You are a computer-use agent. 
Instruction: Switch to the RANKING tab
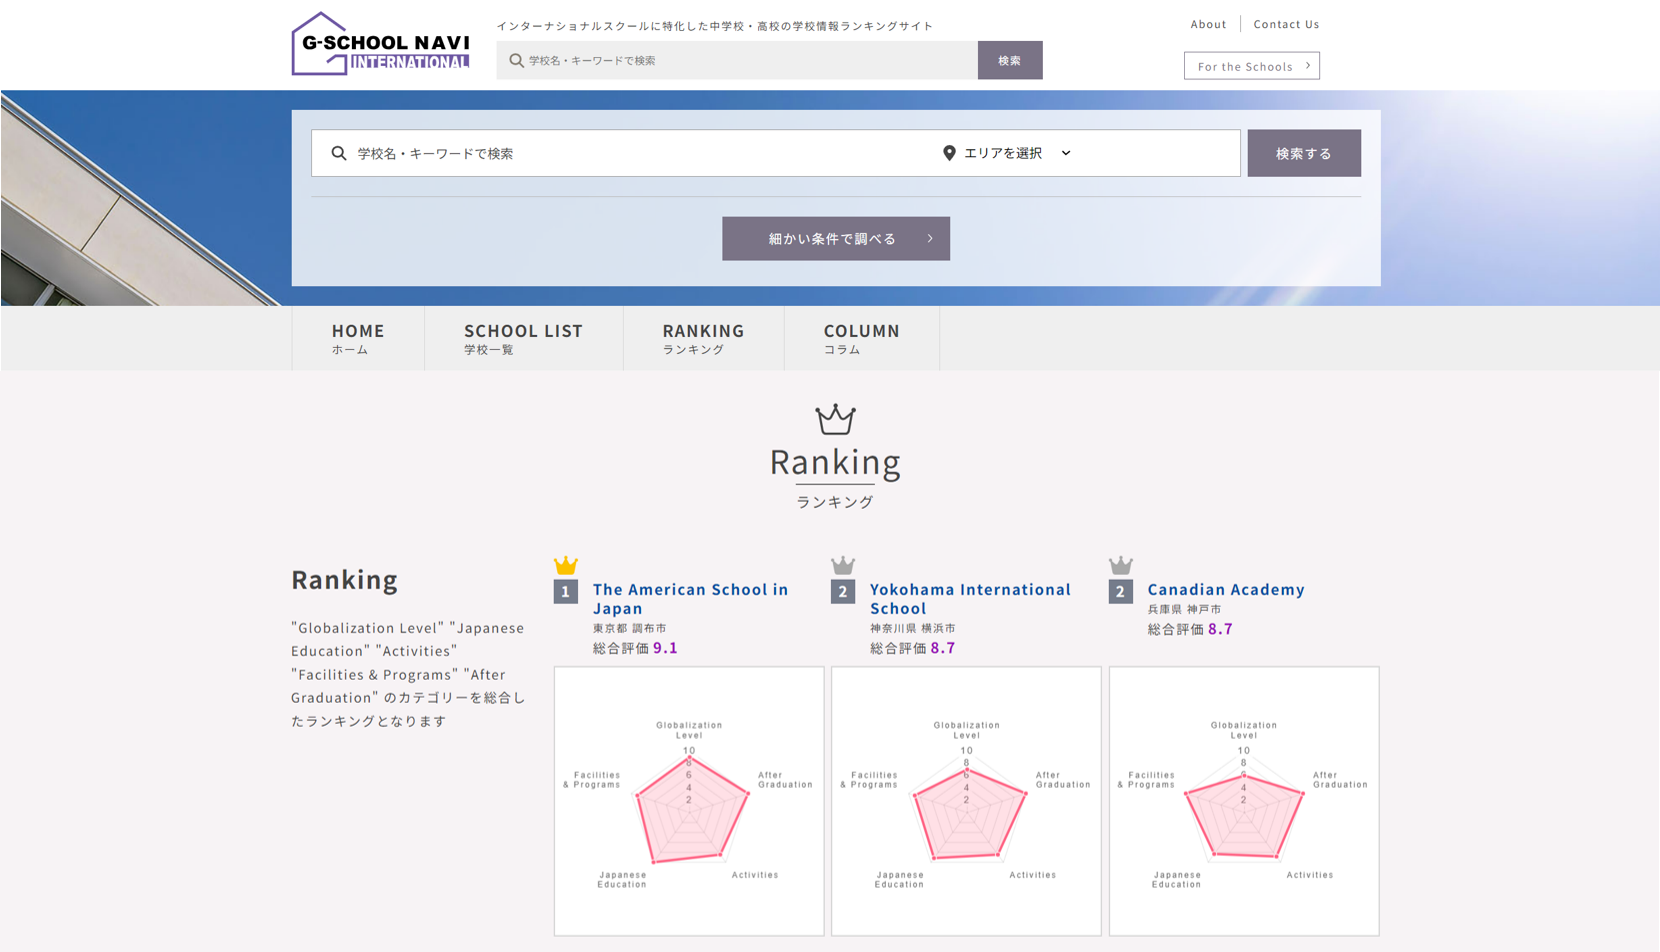coord(704,338)
